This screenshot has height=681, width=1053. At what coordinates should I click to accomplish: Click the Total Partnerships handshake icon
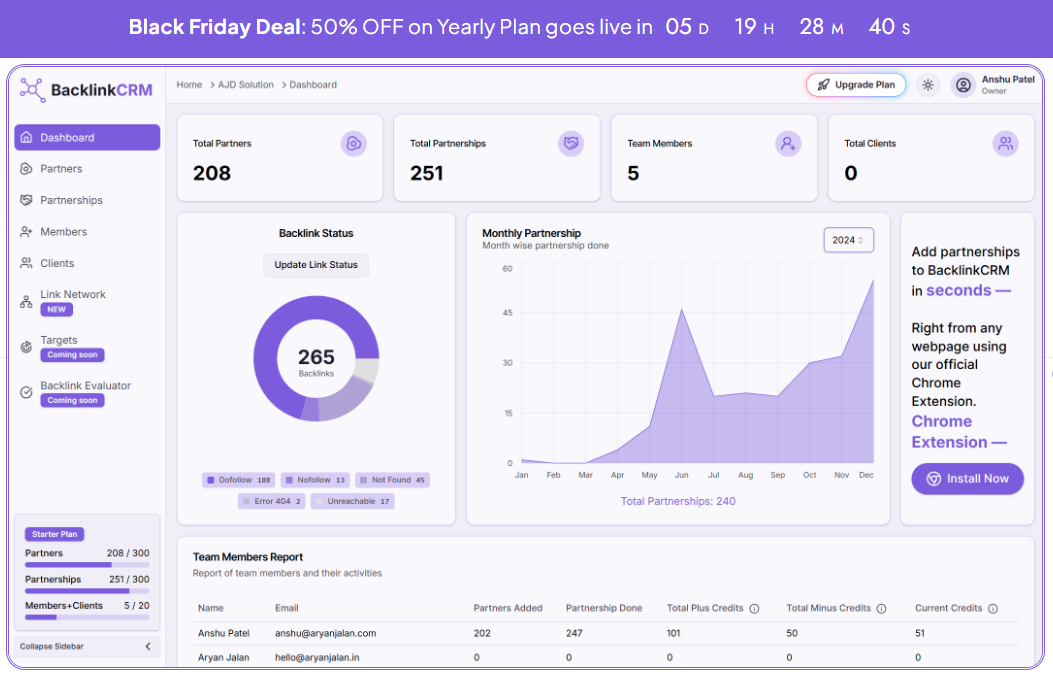(570, 144)
